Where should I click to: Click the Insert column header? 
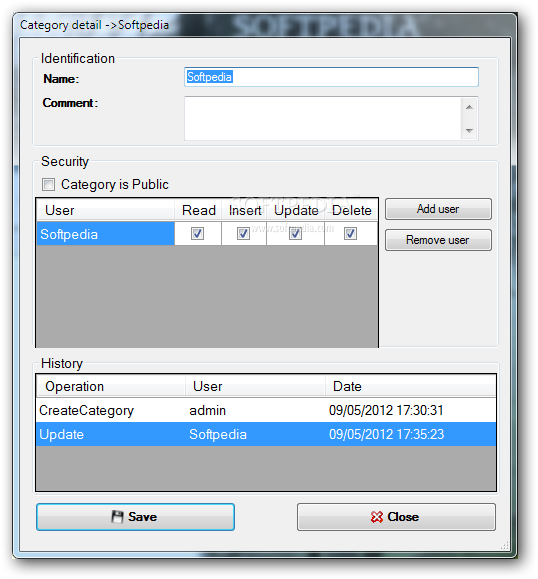point(244,210)
